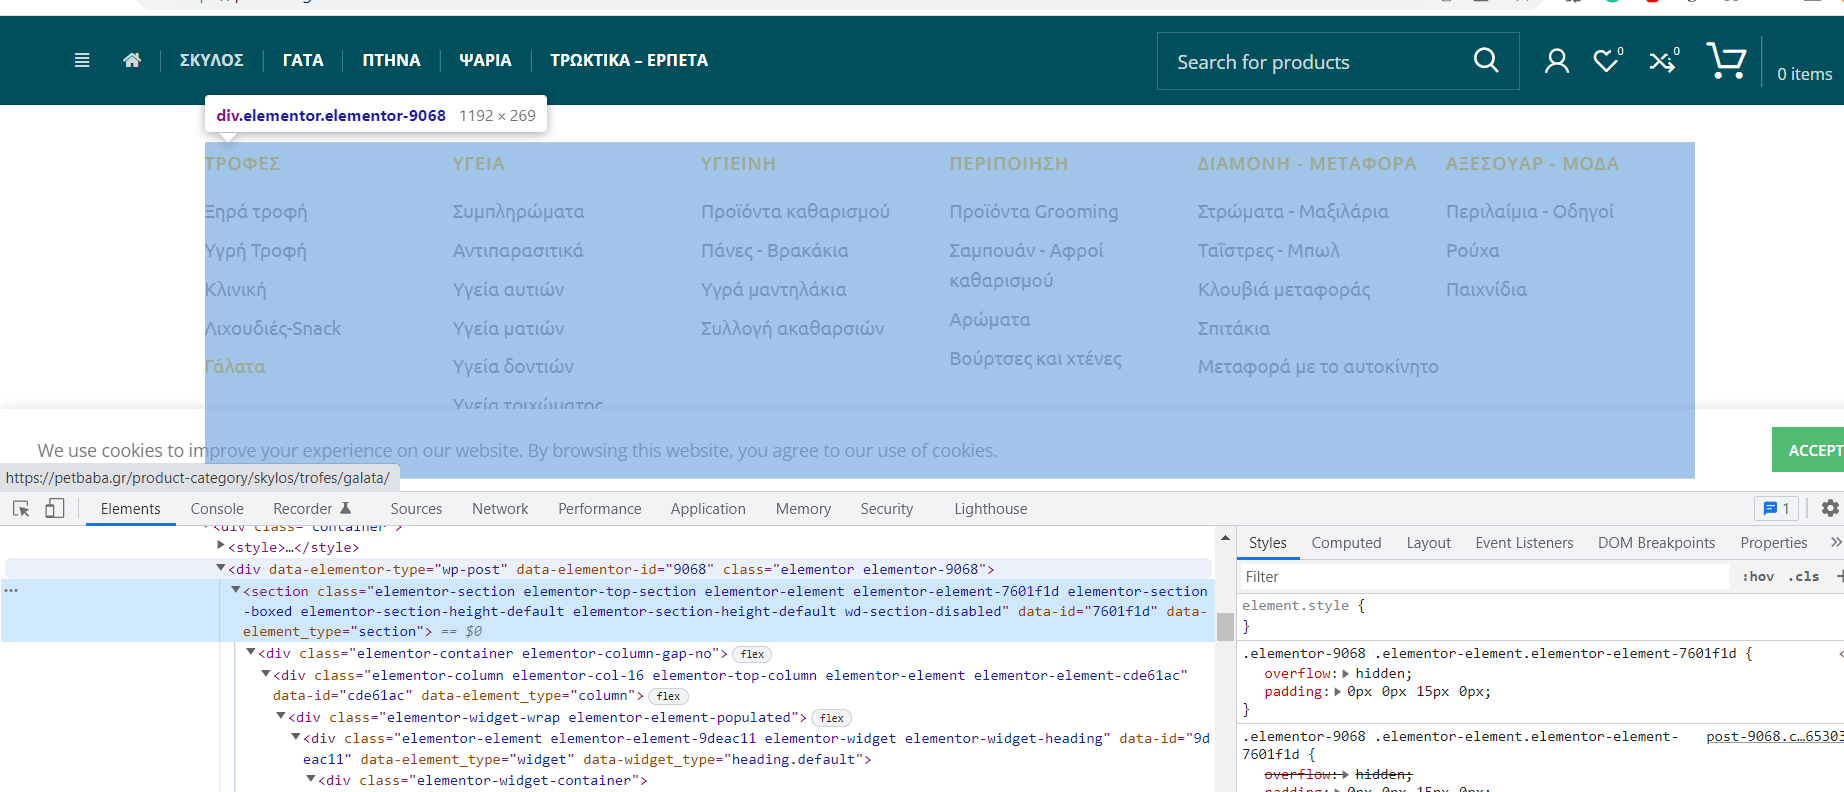
Task: Follow the Ταΐστρες - Μπωλ link
Action: pyautogui.click(x=1268, y=250)
